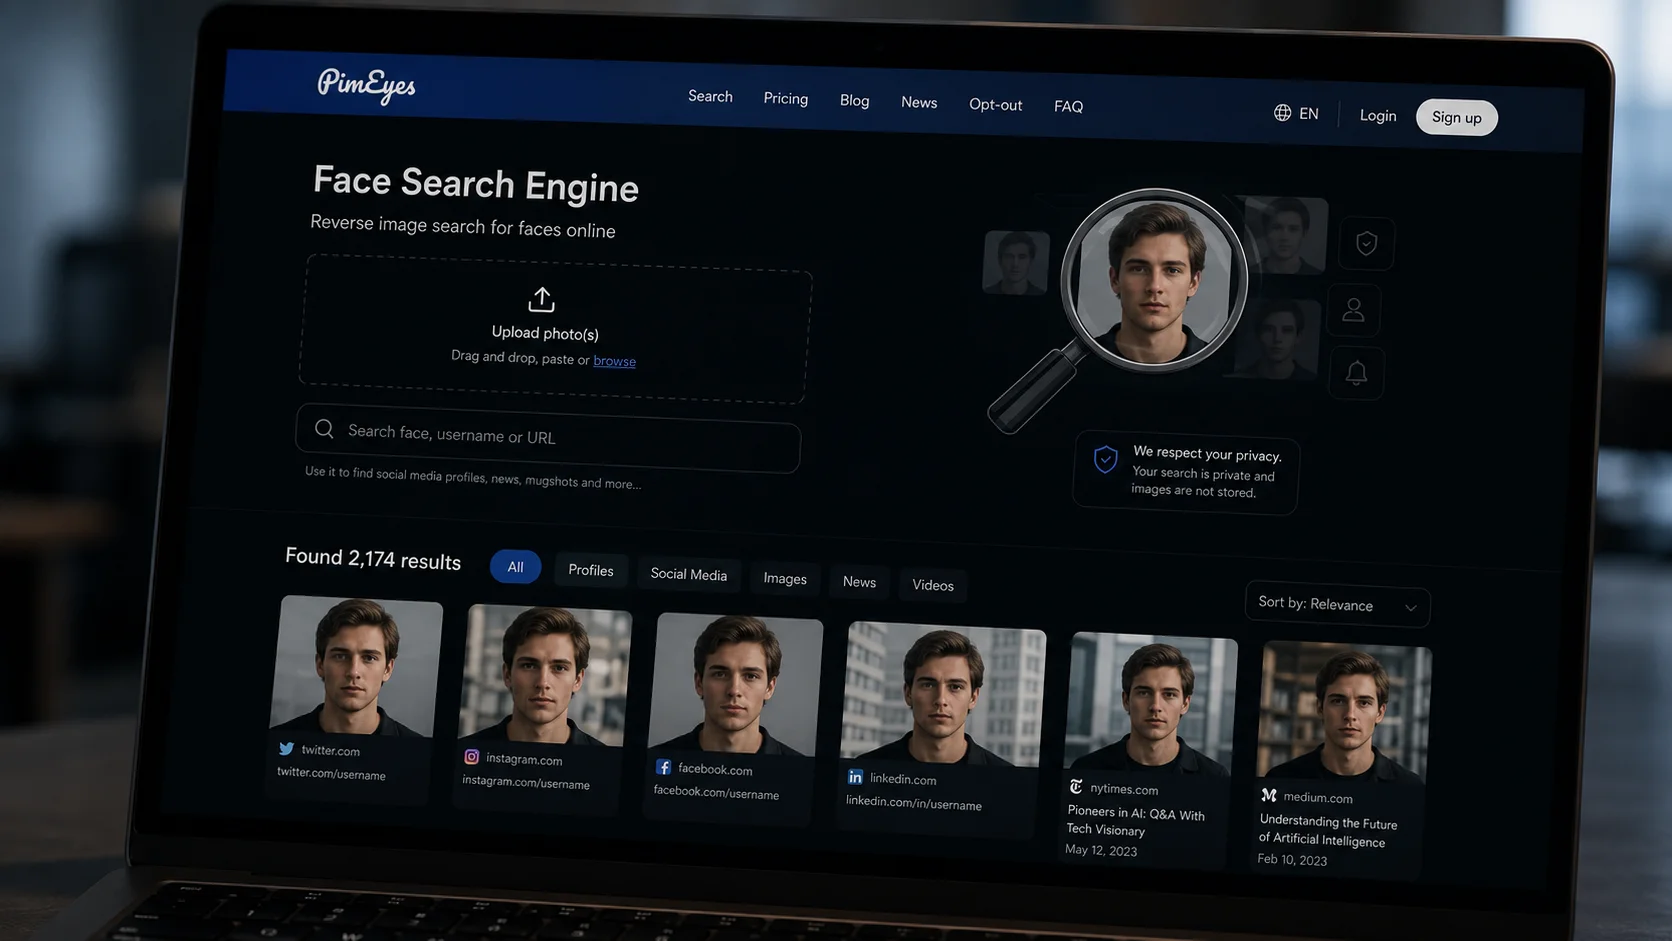Click the Twitter bird icon
The width and height of the screenshot is (1672, 941).
pos(287,748)
